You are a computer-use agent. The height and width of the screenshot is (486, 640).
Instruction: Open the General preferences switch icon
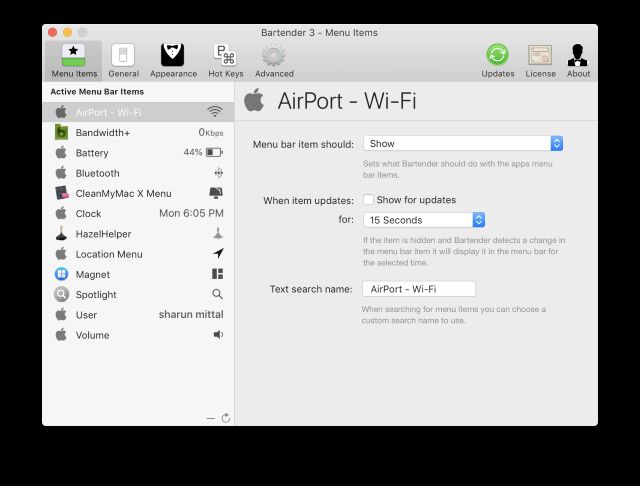coord(123,55)
